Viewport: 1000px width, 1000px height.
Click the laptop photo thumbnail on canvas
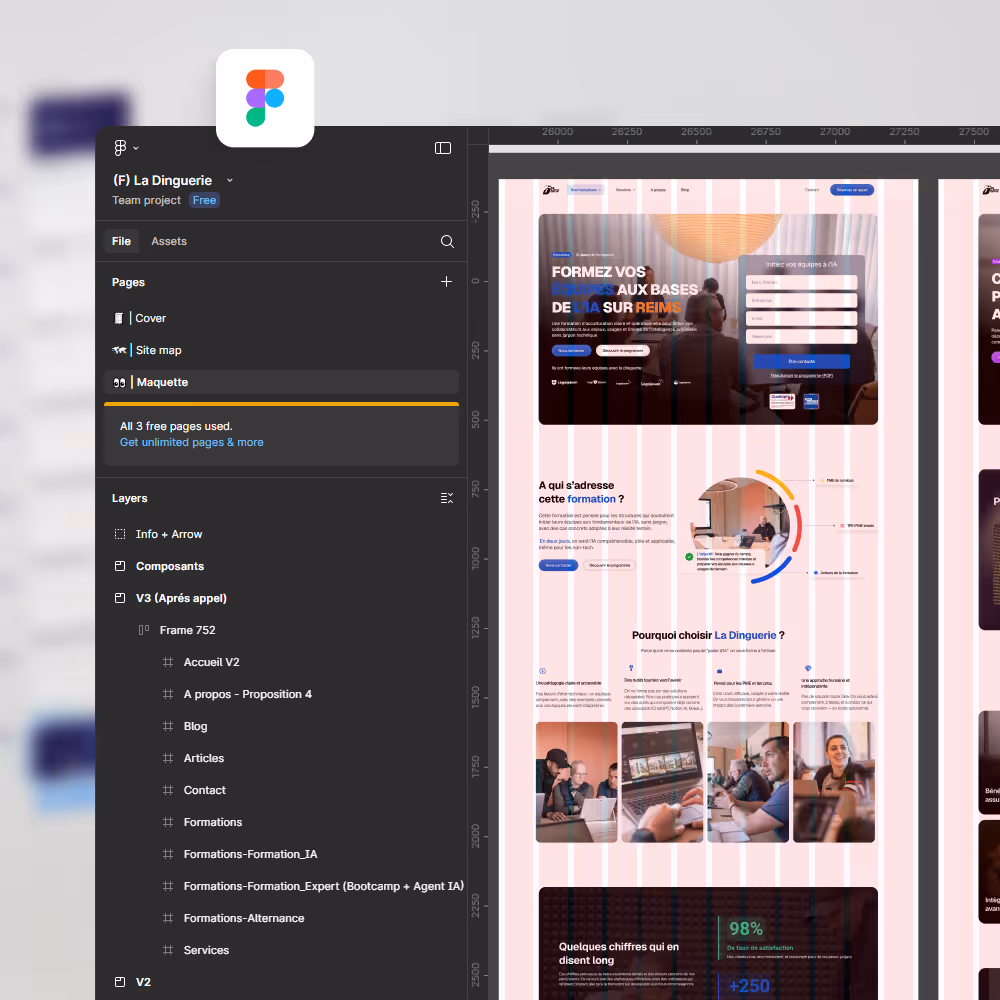(662, 782)
